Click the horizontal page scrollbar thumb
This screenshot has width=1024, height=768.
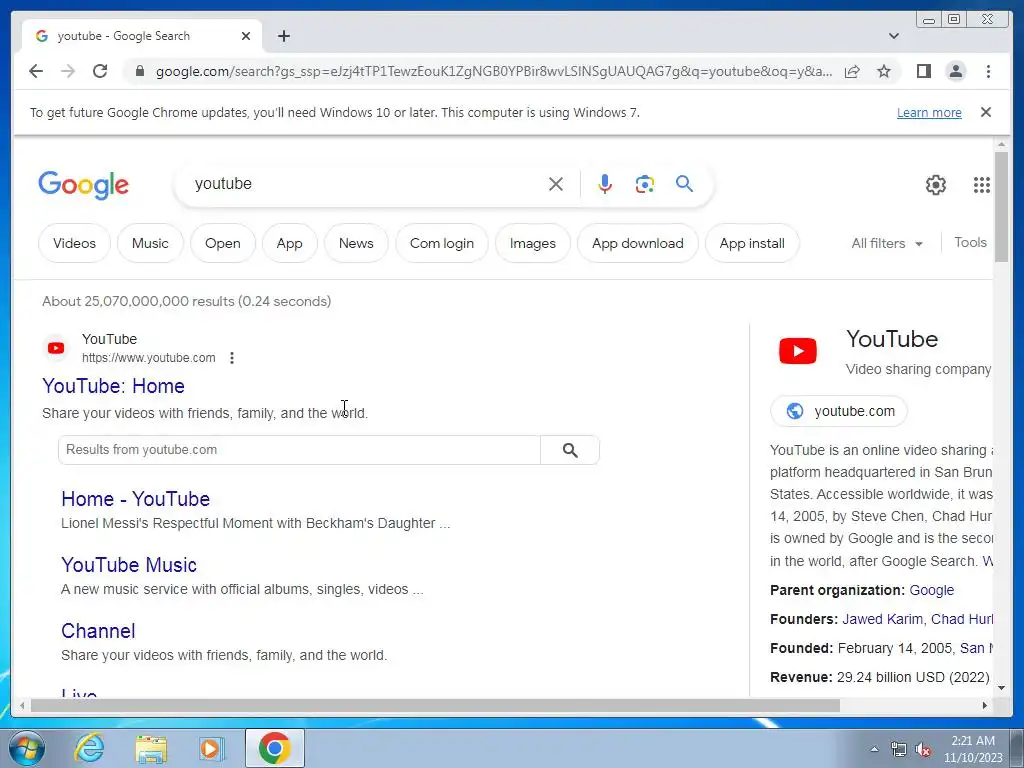click(434, 705)
